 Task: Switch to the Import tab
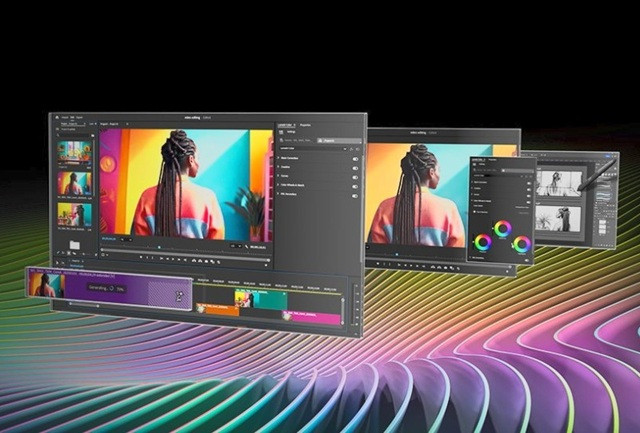65,118
